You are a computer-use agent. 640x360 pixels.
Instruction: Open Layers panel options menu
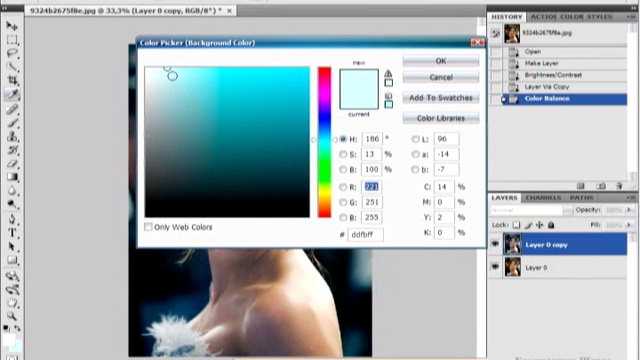click(x=631, y=198)
